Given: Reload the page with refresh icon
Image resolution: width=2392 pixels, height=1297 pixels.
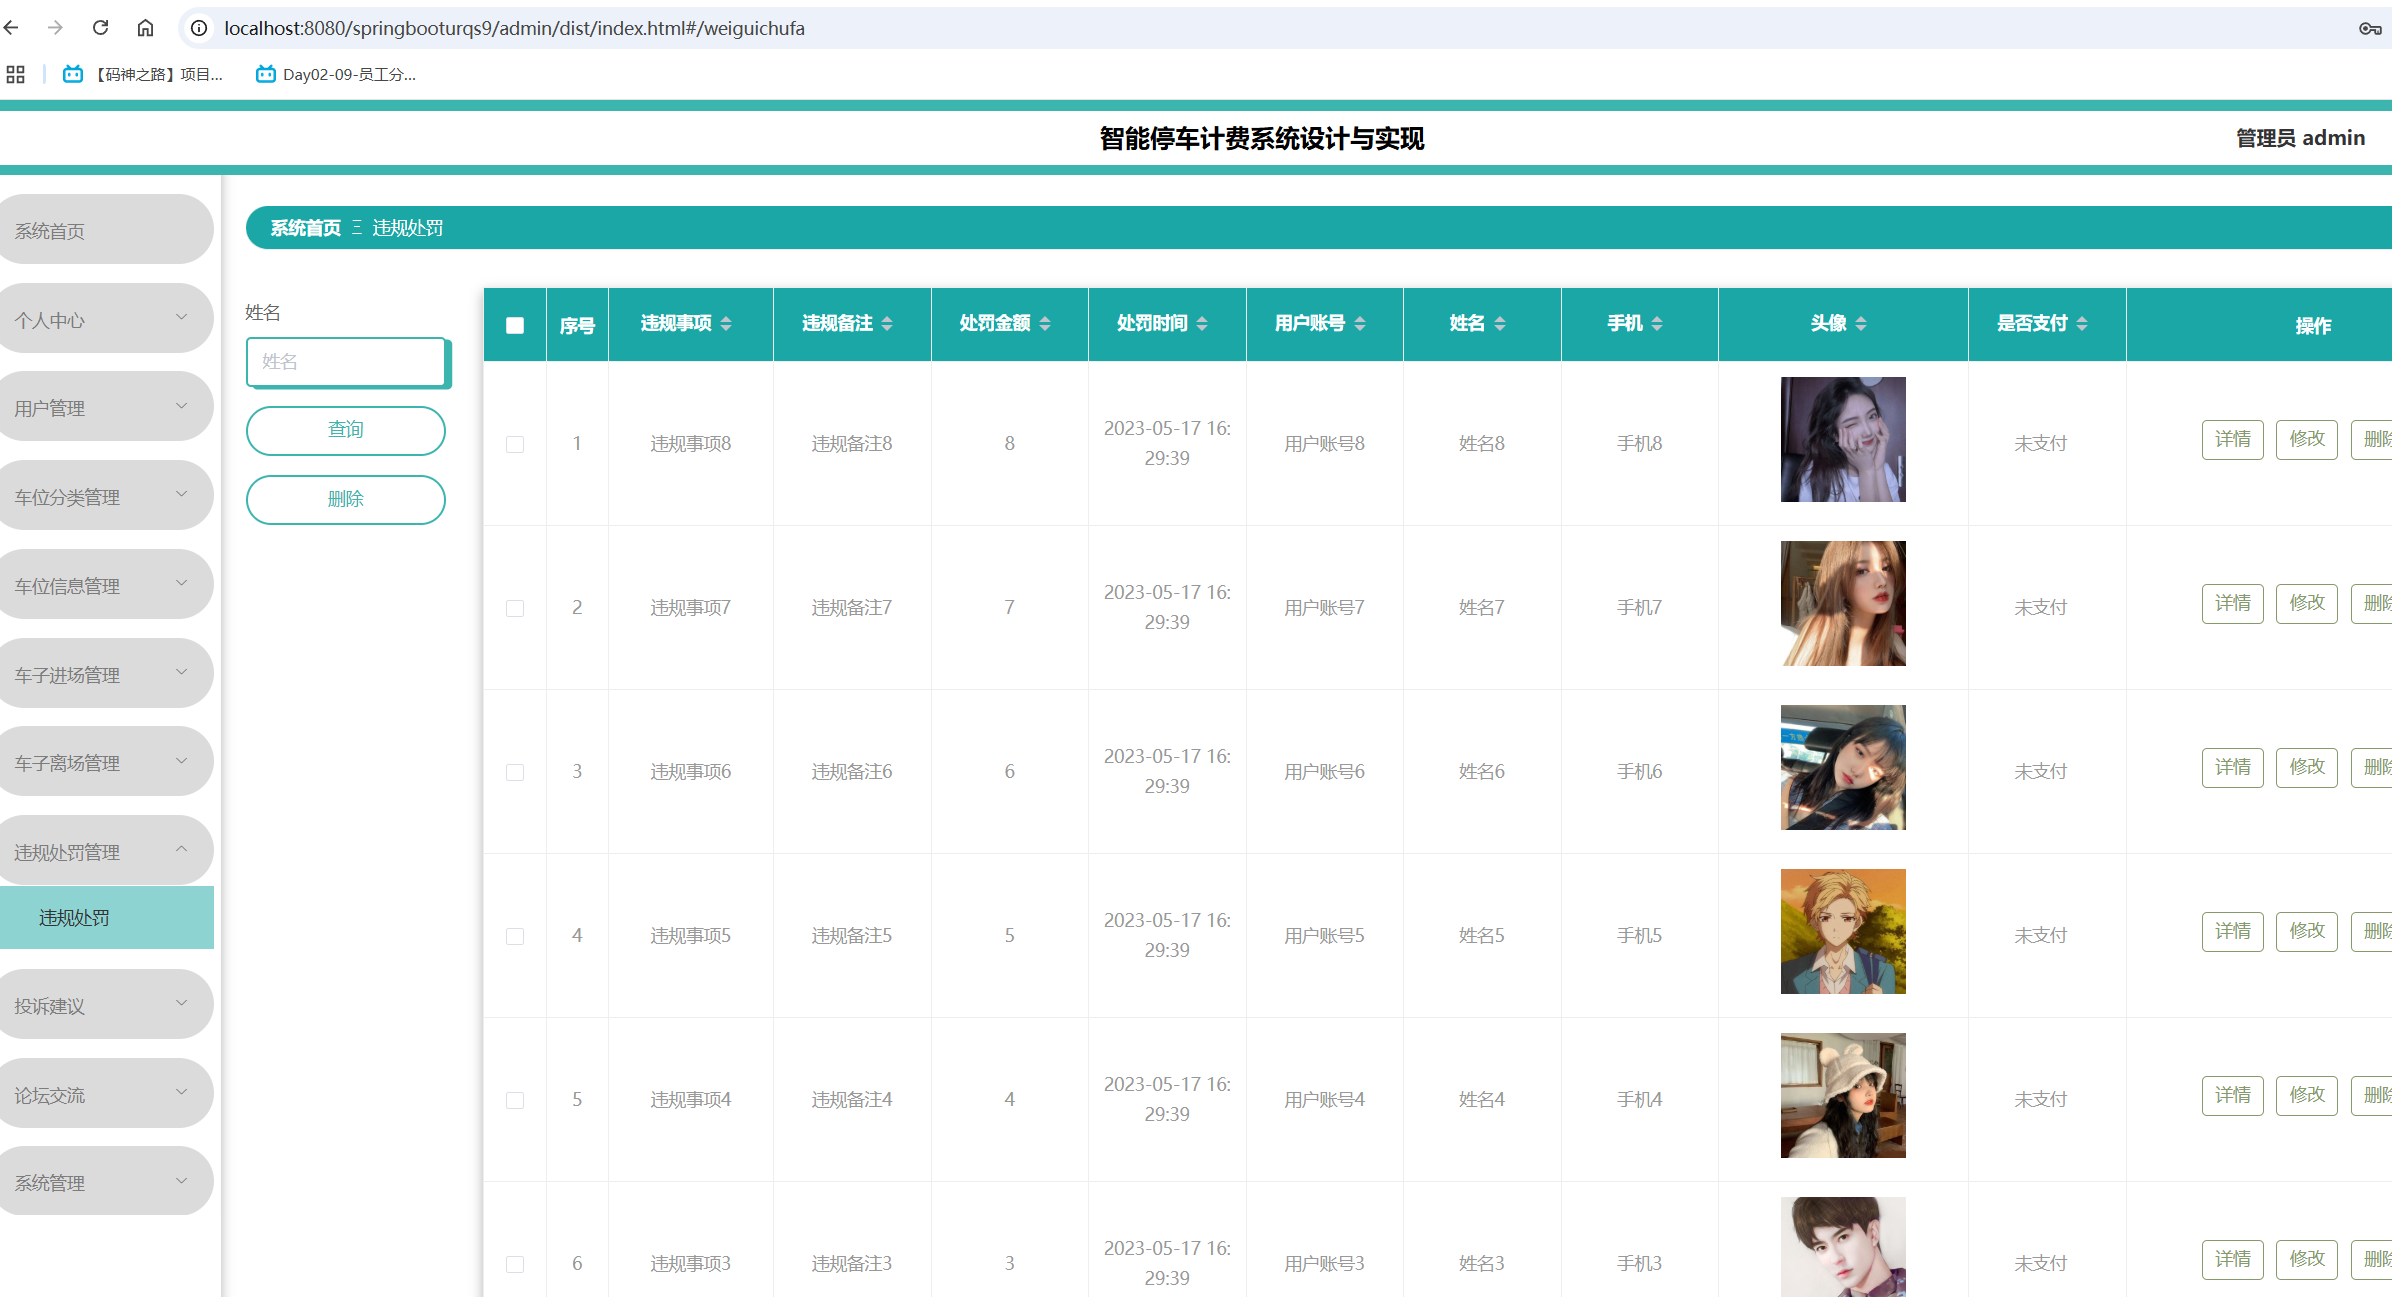Looking at the screenshot, I should [100, 28].
